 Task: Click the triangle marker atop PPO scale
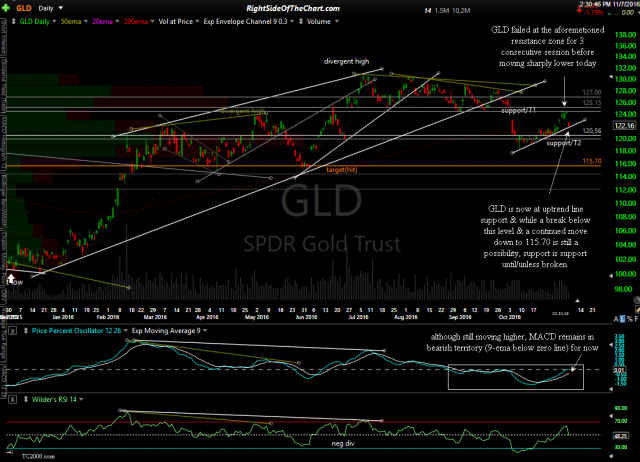pos(611,345)
